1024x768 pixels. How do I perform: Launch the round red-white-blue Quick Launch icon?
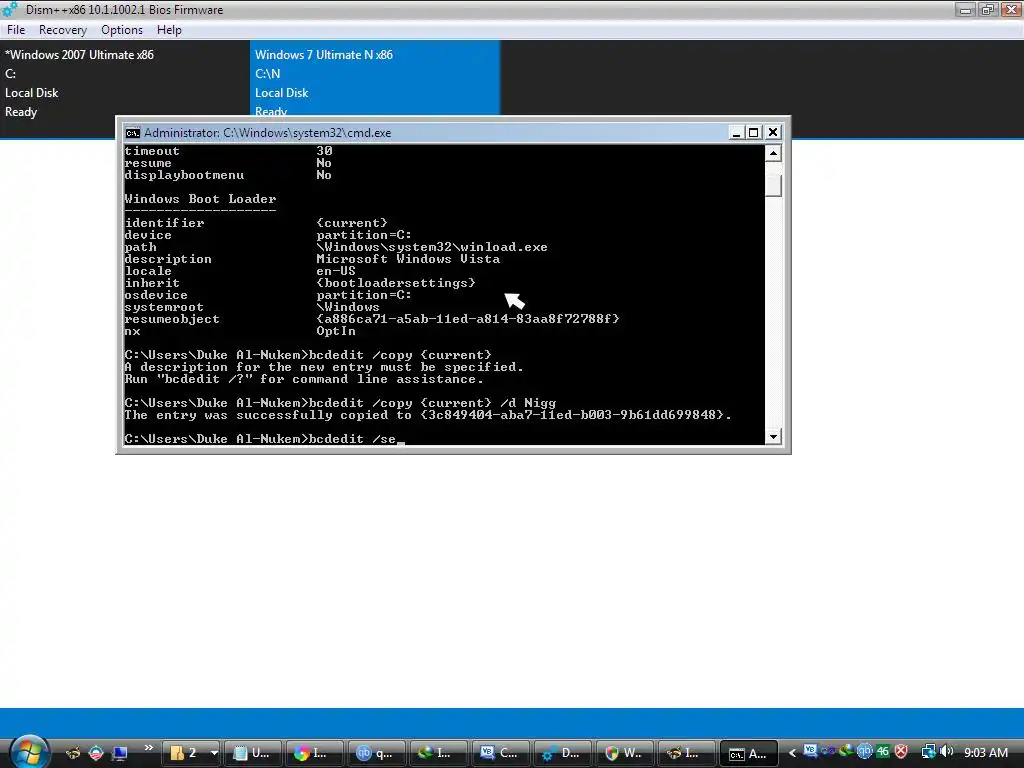coord(96,753)
